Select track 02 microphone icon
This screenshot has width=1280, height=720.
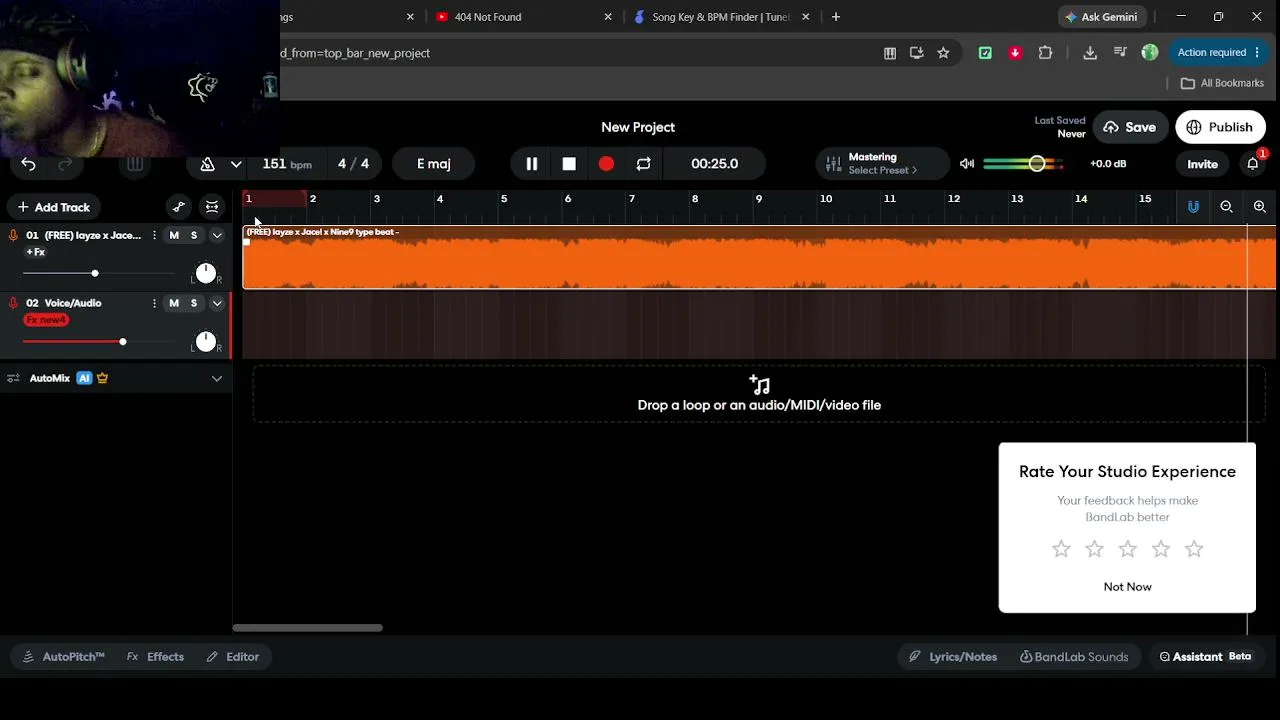pos(13,303)
